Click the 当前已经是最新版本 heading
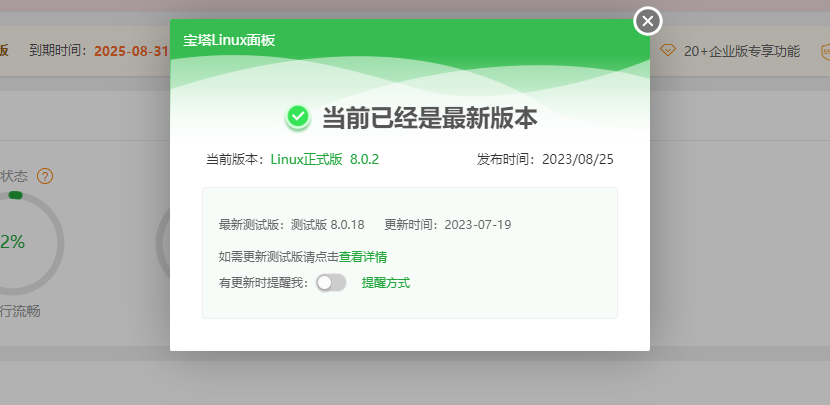 pyautogui.click(x=430, y=118)
